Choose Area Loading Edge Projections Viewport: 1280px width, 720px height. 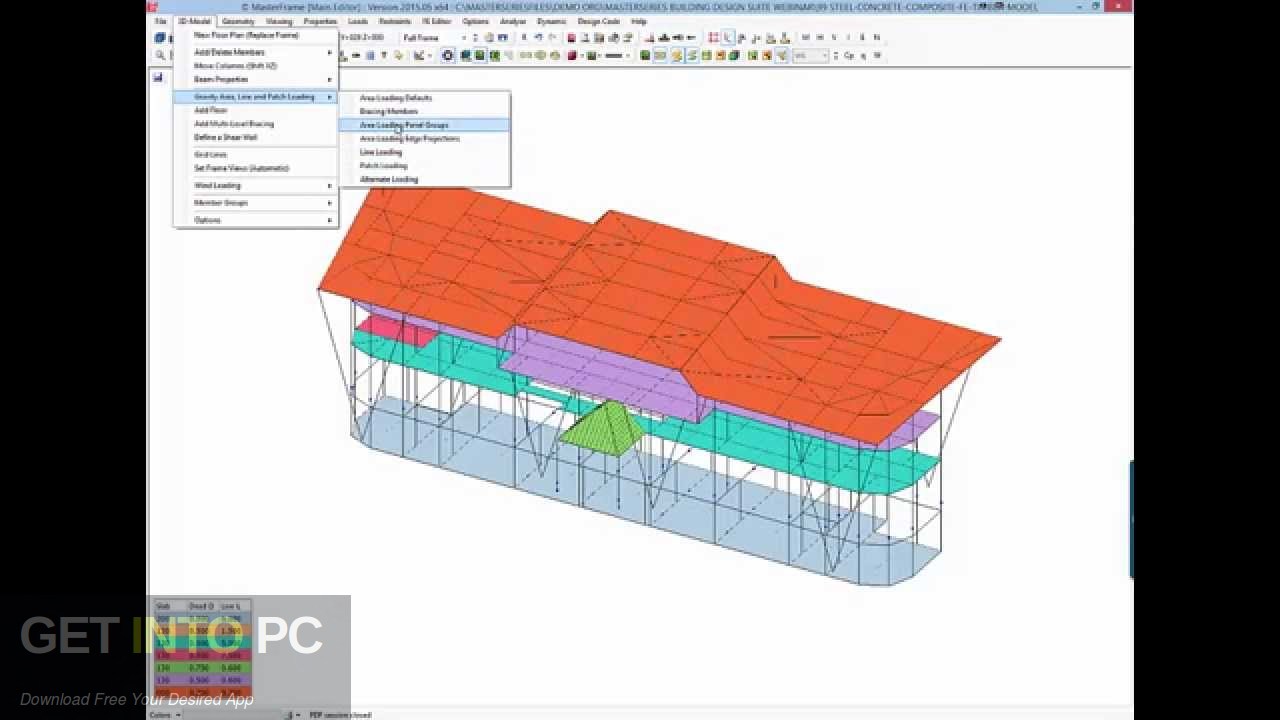[x=410, y=139]
